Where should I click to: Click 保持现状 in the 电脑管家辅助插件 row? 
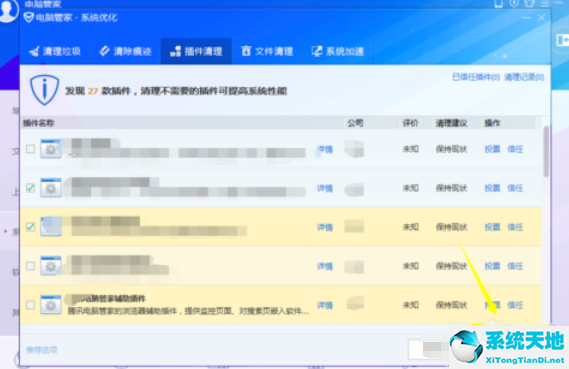[451, 305]
